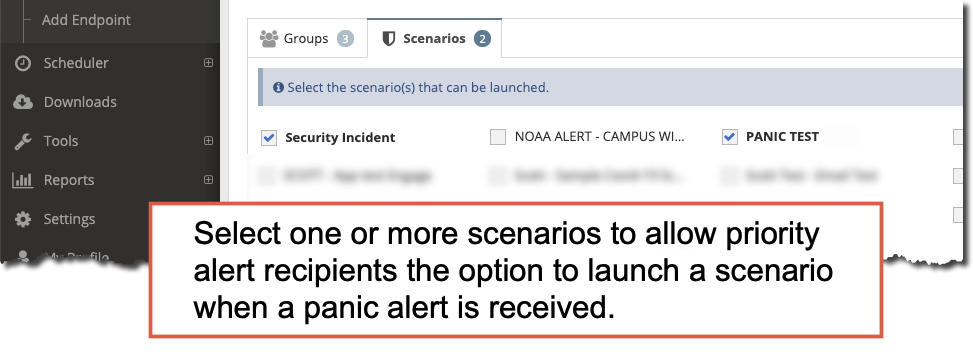This screenshot has width=973, height=363.
Task: Expand the Scheduler sidebar submenu
Action: pyautogui.click(x=208, y=63)
